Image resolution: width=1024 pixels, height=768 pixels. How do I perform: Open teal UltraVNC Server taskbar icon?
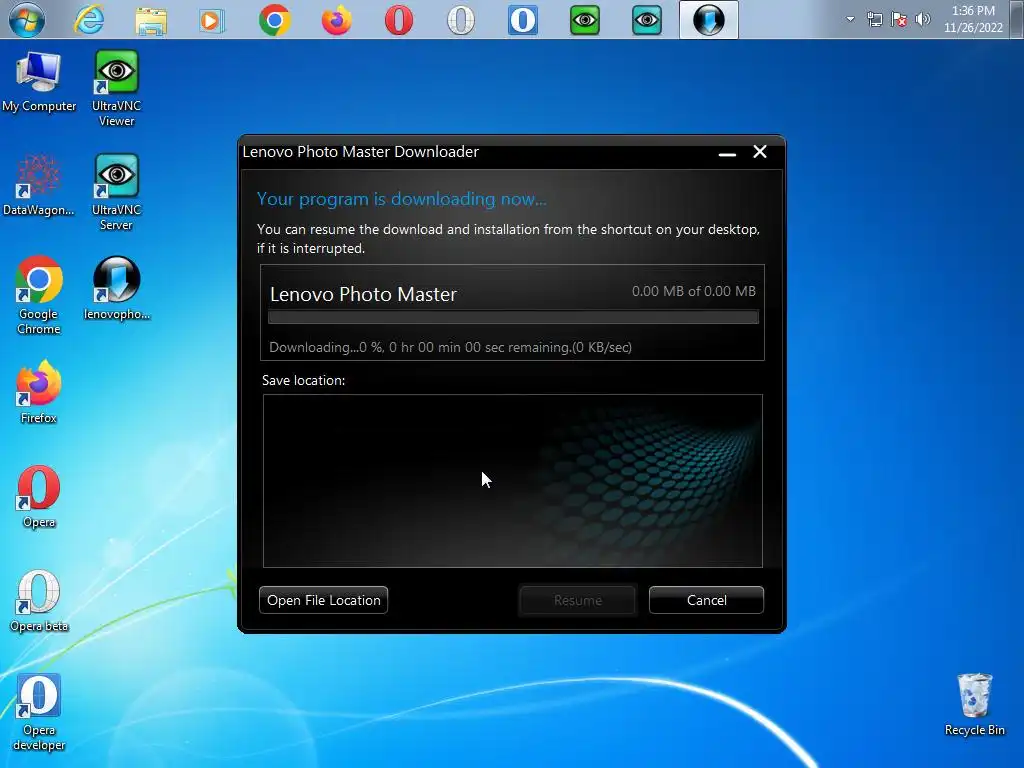coord(647,20)
